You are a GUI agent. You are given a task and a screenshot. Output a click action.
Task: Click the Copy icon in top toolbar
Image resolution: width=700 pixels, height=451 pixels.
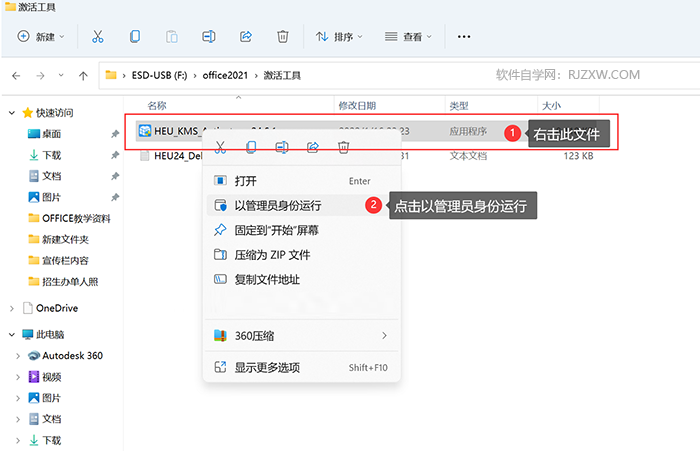pos(134,37)
